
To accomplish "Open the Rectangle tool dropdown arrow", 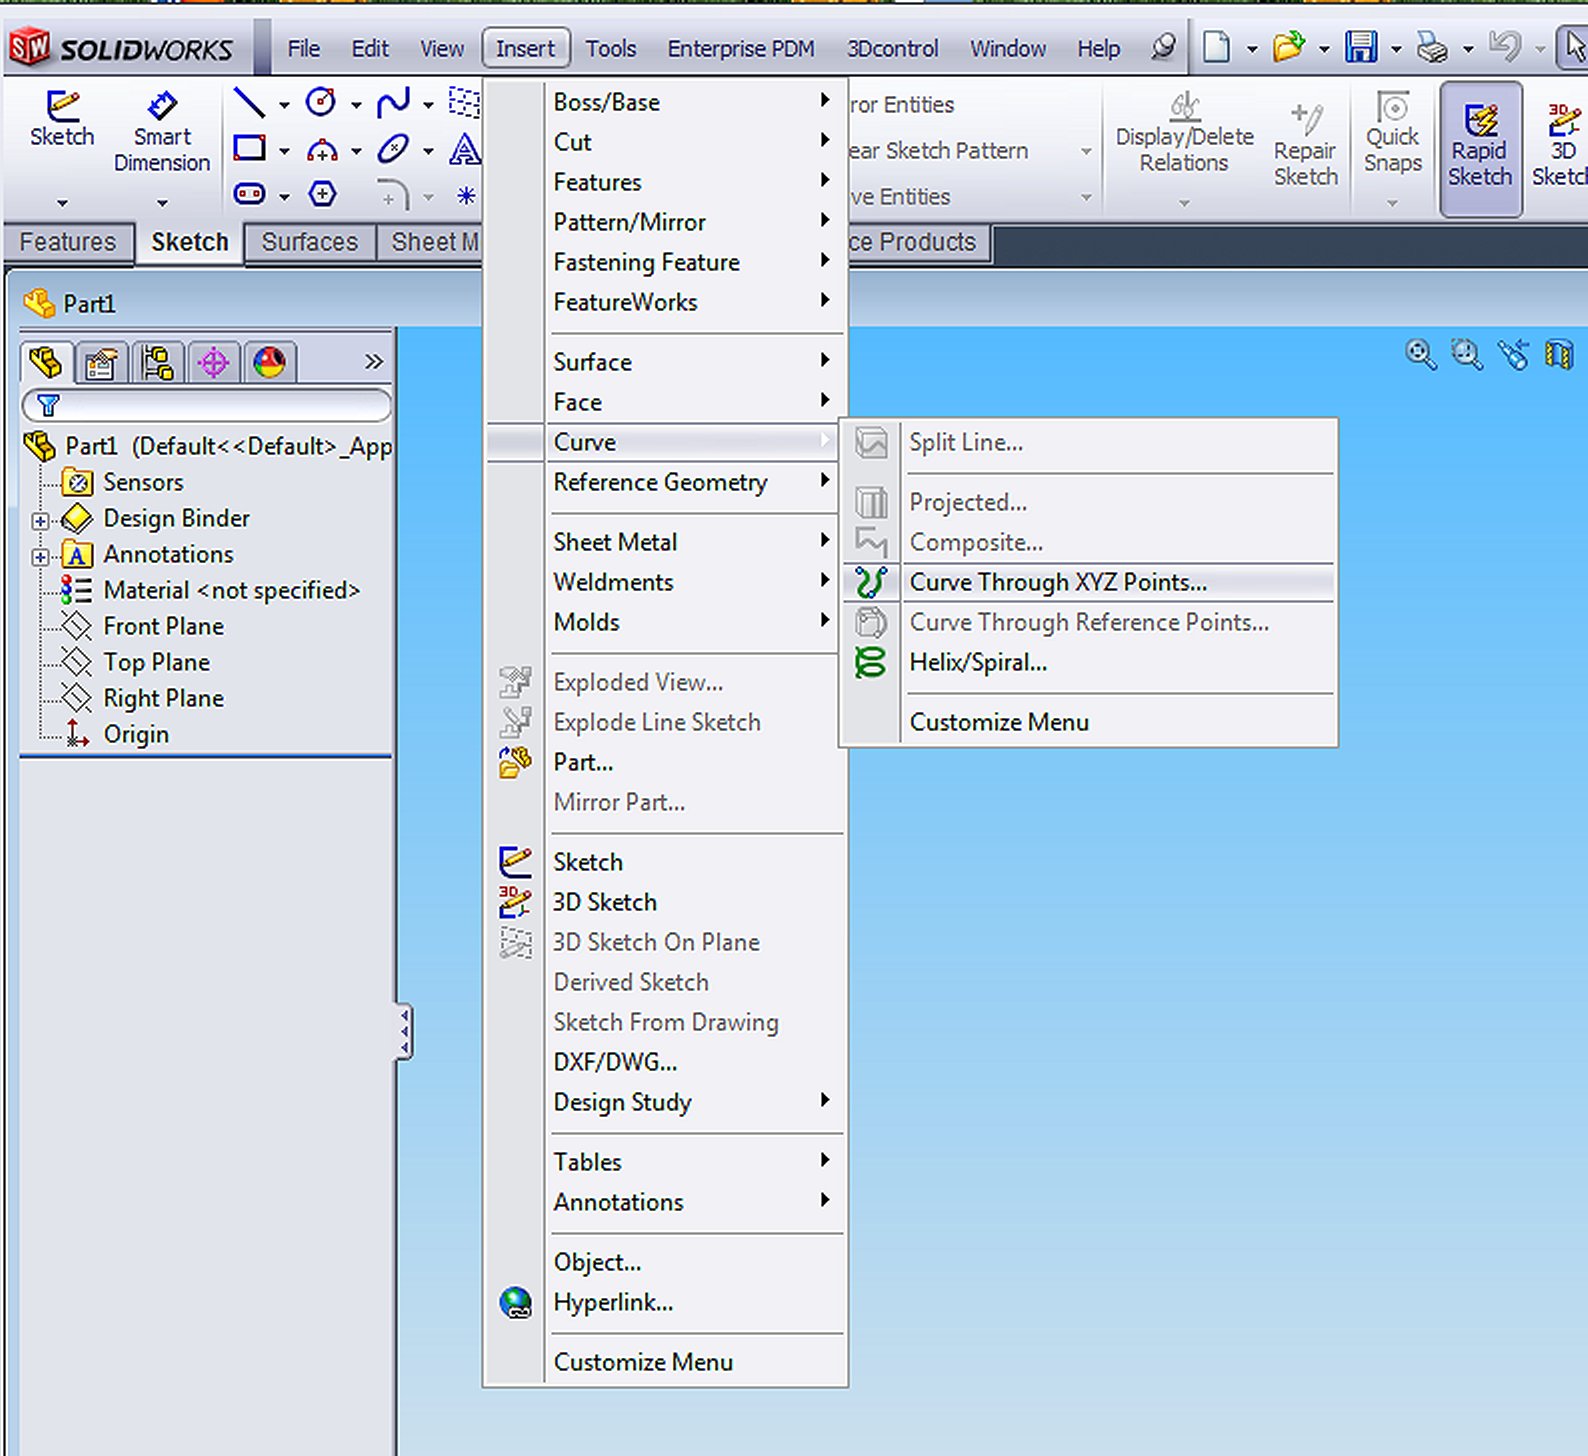I will tap(284, 152).
